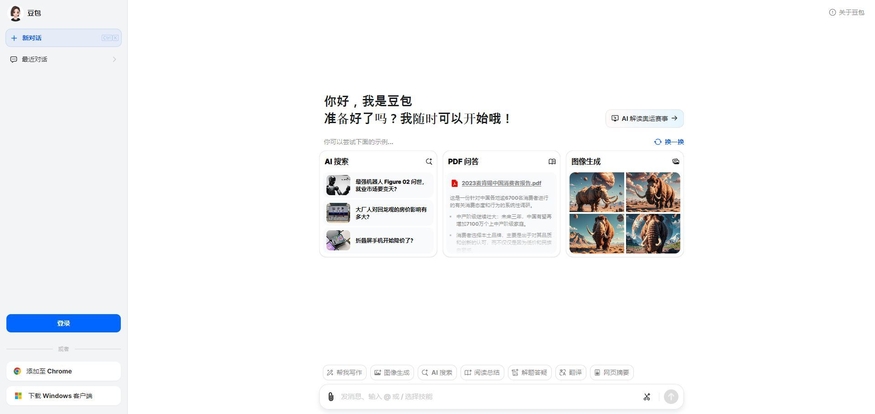The height and width of the screenshot is (414, 875).
Task: Click the icon in 图像生成 card header
Action: pos(676,161)
